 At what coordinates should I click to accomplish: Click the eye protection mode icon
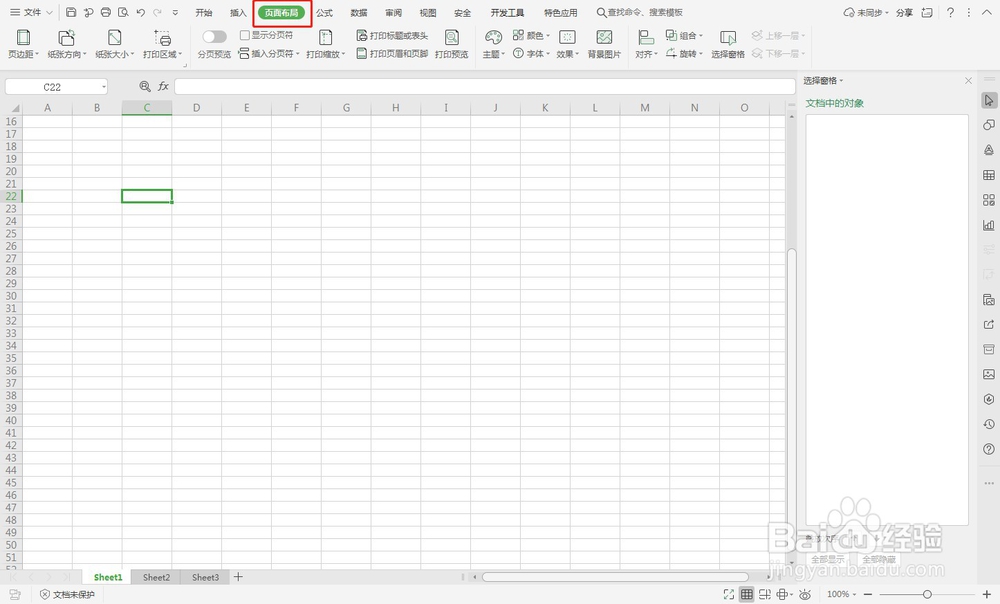click(805, 594)
